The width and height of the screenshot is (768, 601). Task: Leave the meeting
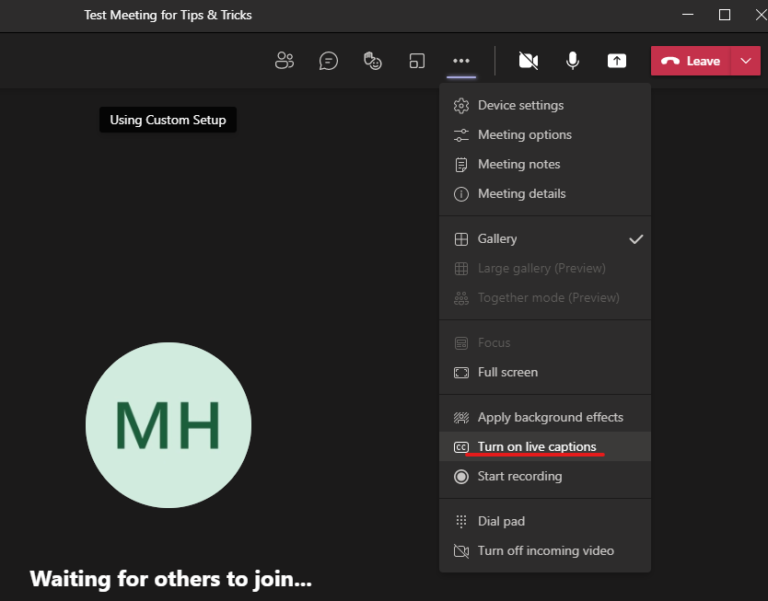pyautogui.click(x=691, y=61)
